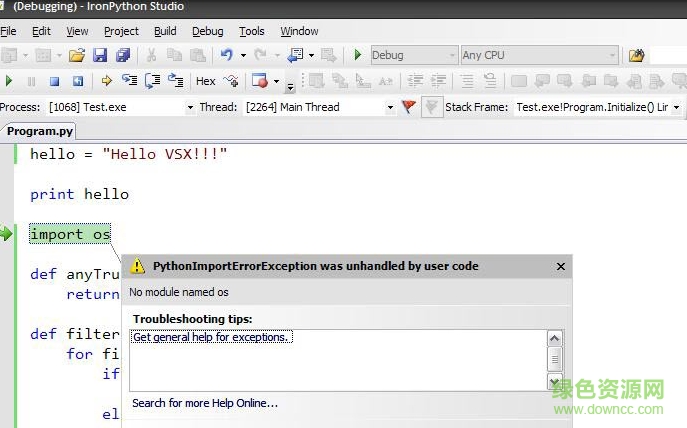Click the Open File folder icon
The width and height of the screenshot is (687, 428).
[x=77, y=55]
